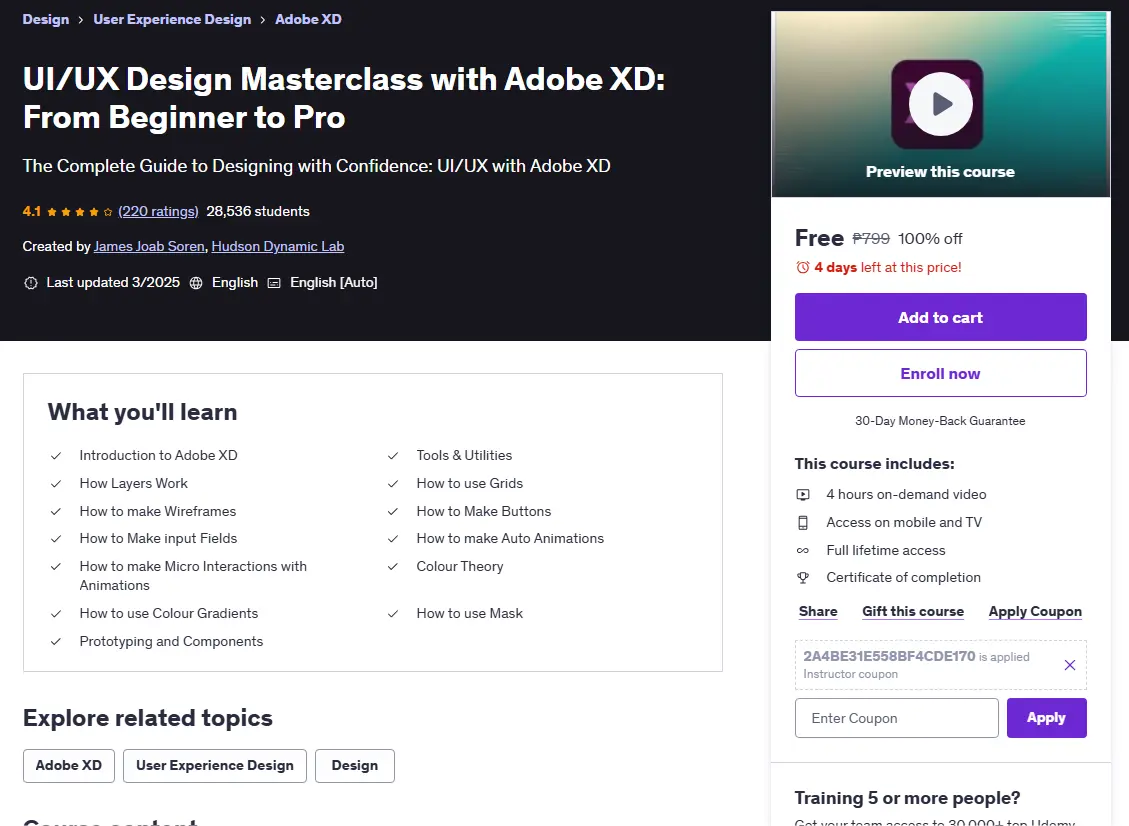
Task: Click the Share link
Action: [x=818, y=611]
